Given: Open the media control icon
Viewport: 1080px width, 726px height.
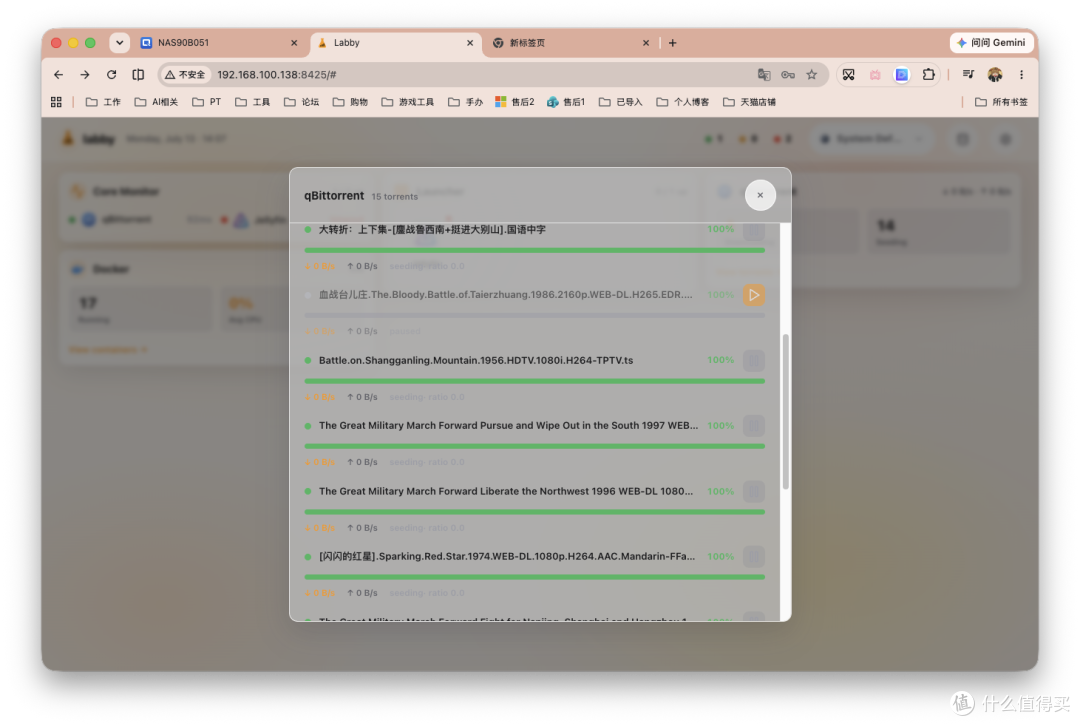Looking at the screenshot, I should point(968,74).
